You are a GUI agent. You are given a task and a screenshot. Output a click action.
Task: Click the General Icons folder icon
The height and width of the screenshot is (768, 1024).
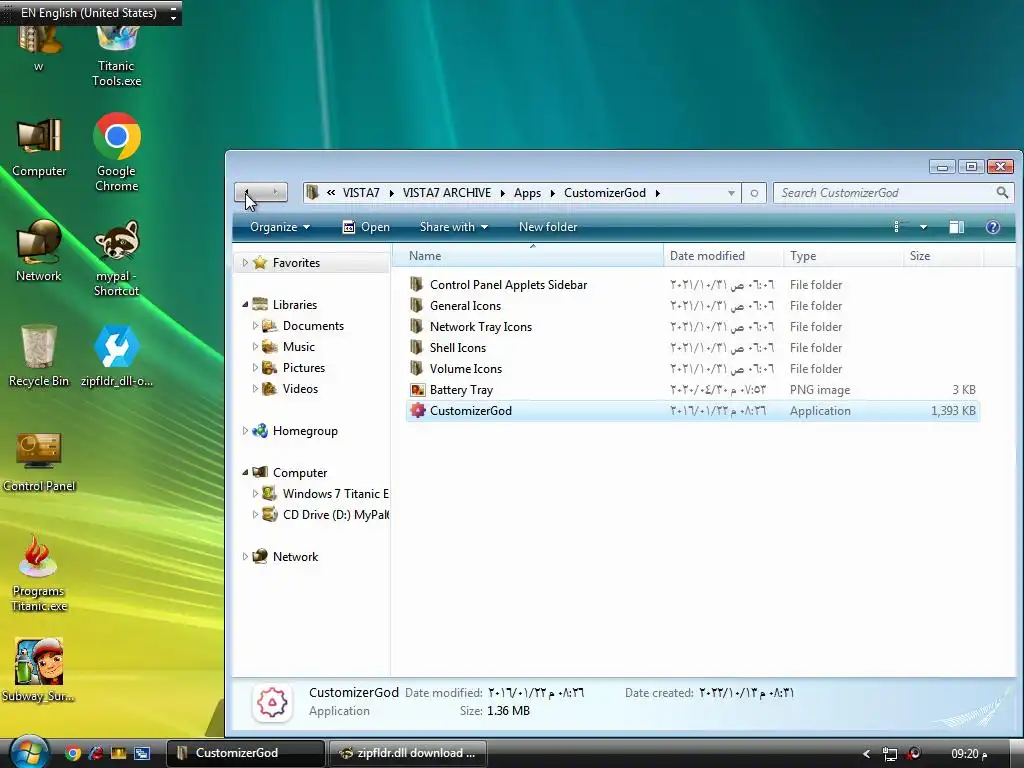coord(417,306)
